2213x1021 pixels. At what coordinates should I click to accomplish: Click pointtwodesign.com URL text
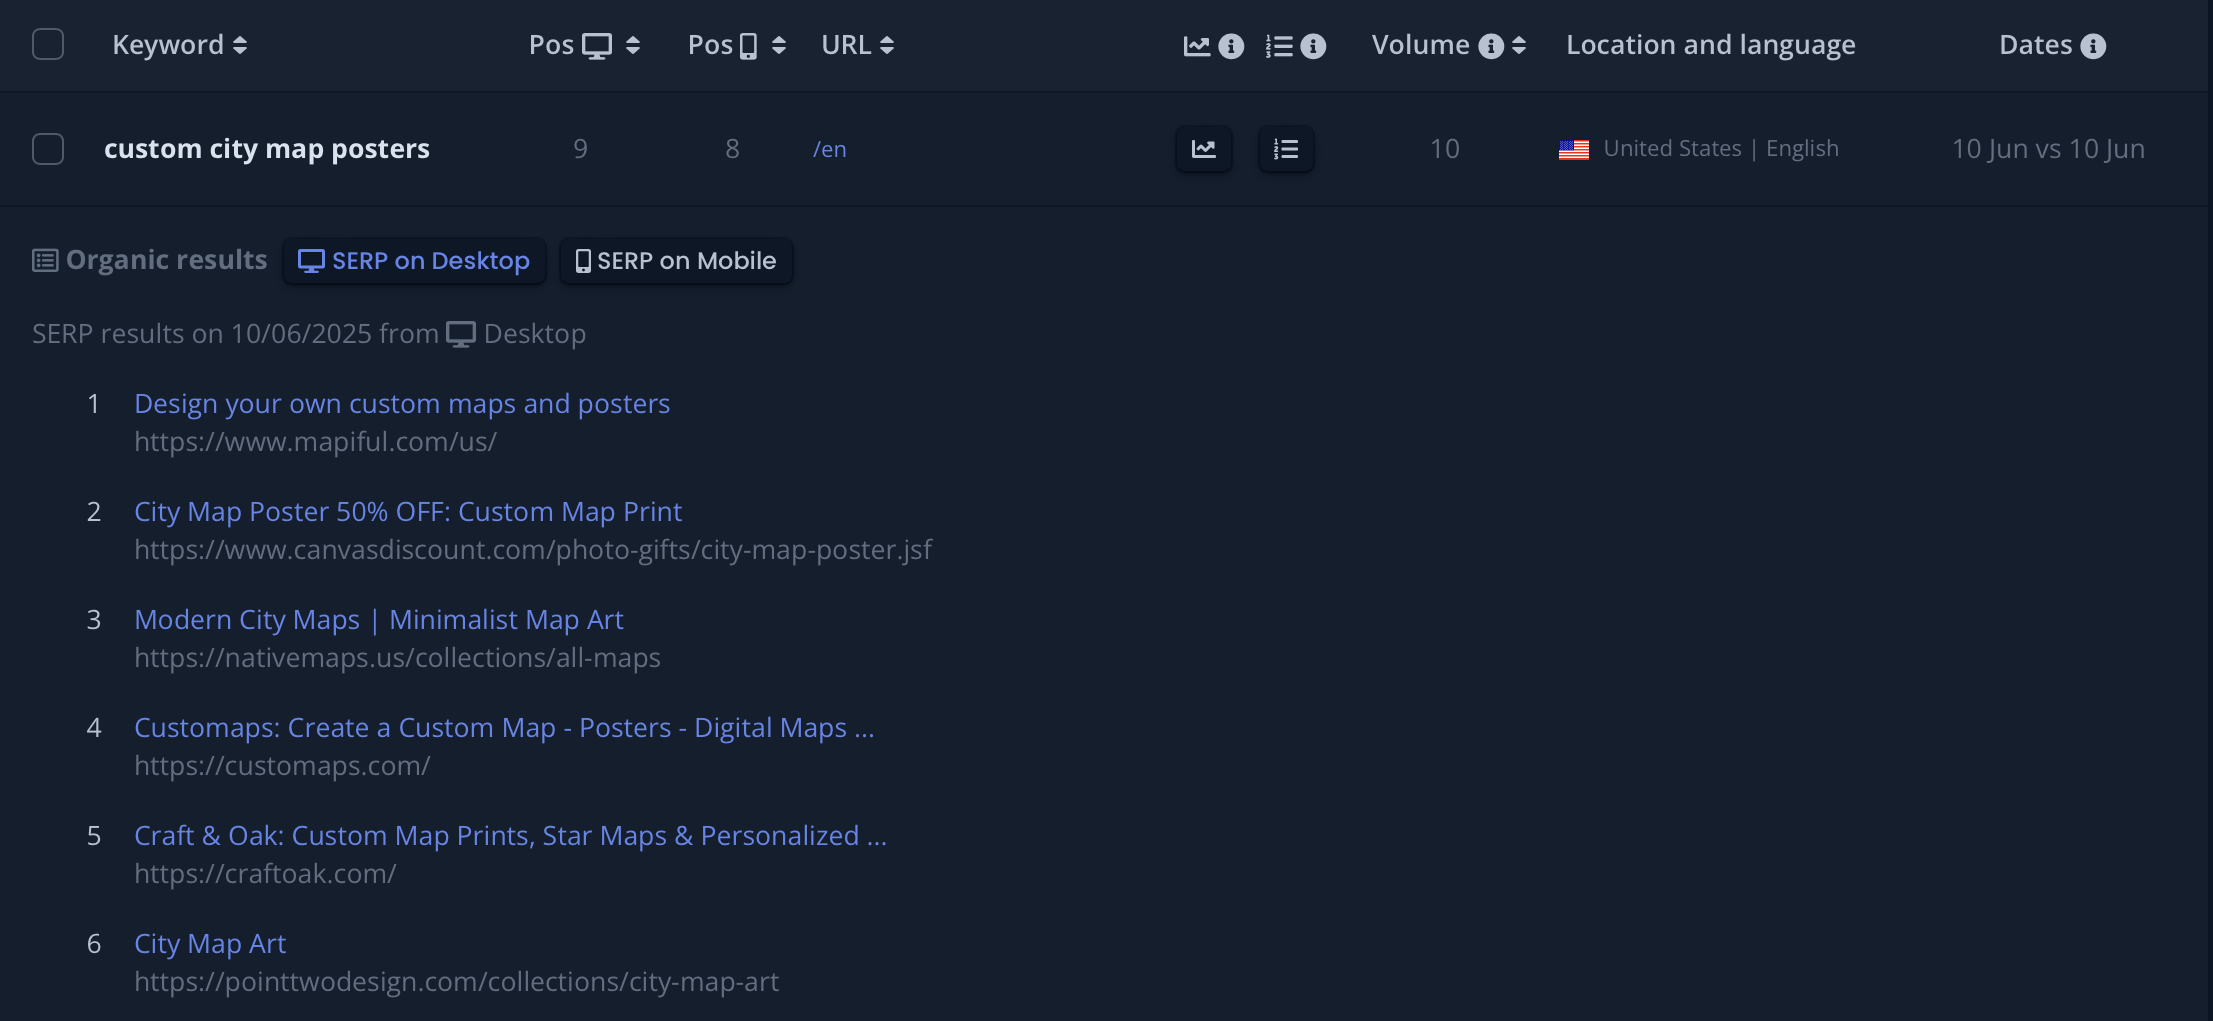(457, 982)
